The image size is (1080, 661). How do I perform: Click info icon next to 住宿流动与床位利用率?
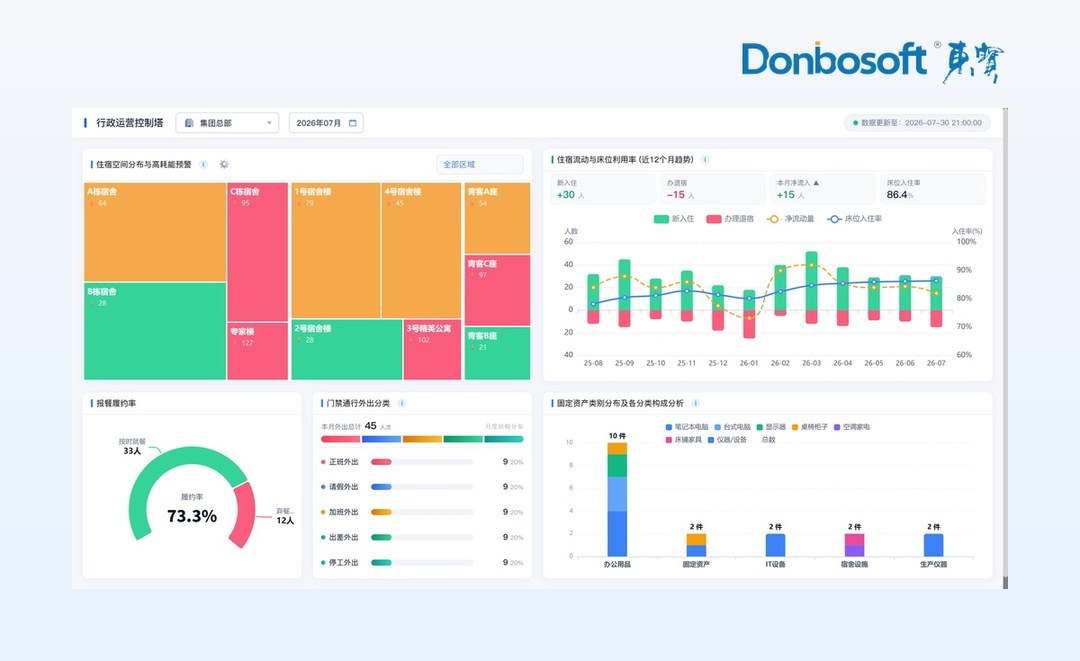(705, 160)
